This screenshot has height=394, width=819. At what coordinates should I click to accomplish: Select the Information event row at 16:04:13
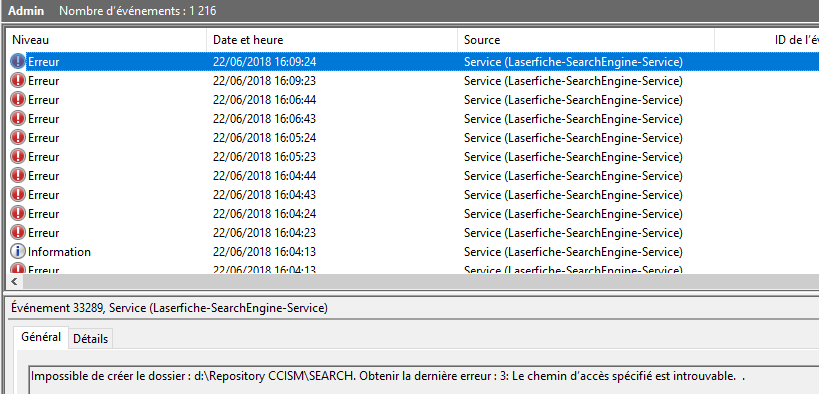[413, 252]
